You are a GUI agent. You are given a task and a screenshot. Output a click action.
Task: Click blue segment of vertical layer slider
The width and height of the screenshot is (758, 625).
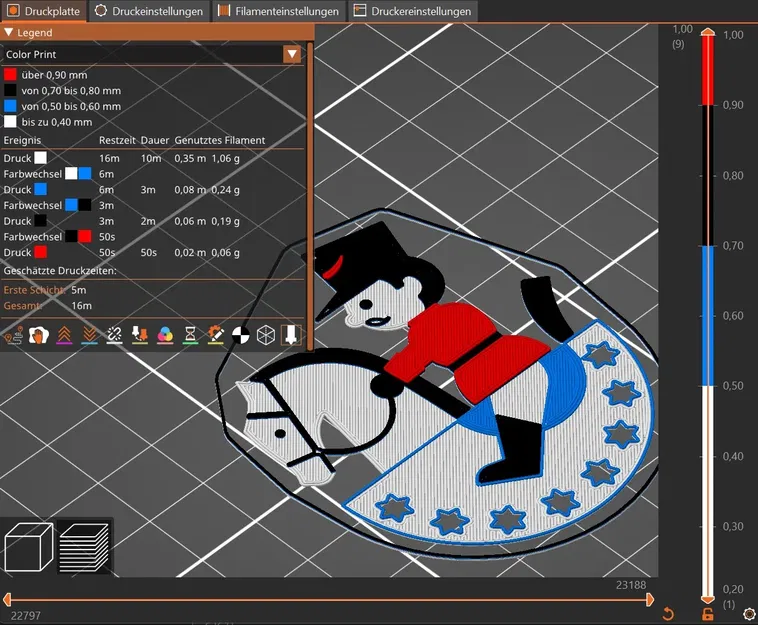(708, 316)
